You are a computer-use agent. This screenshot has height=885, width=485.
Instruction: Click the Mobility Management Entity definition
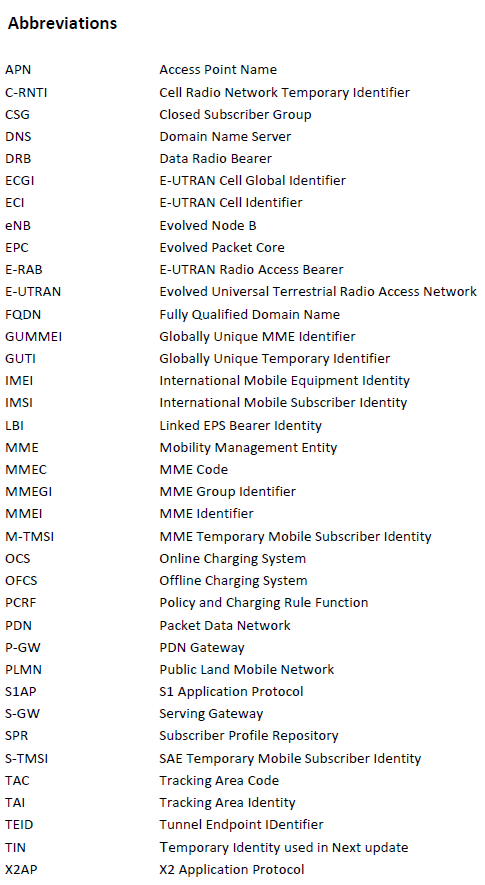point(248,448)
